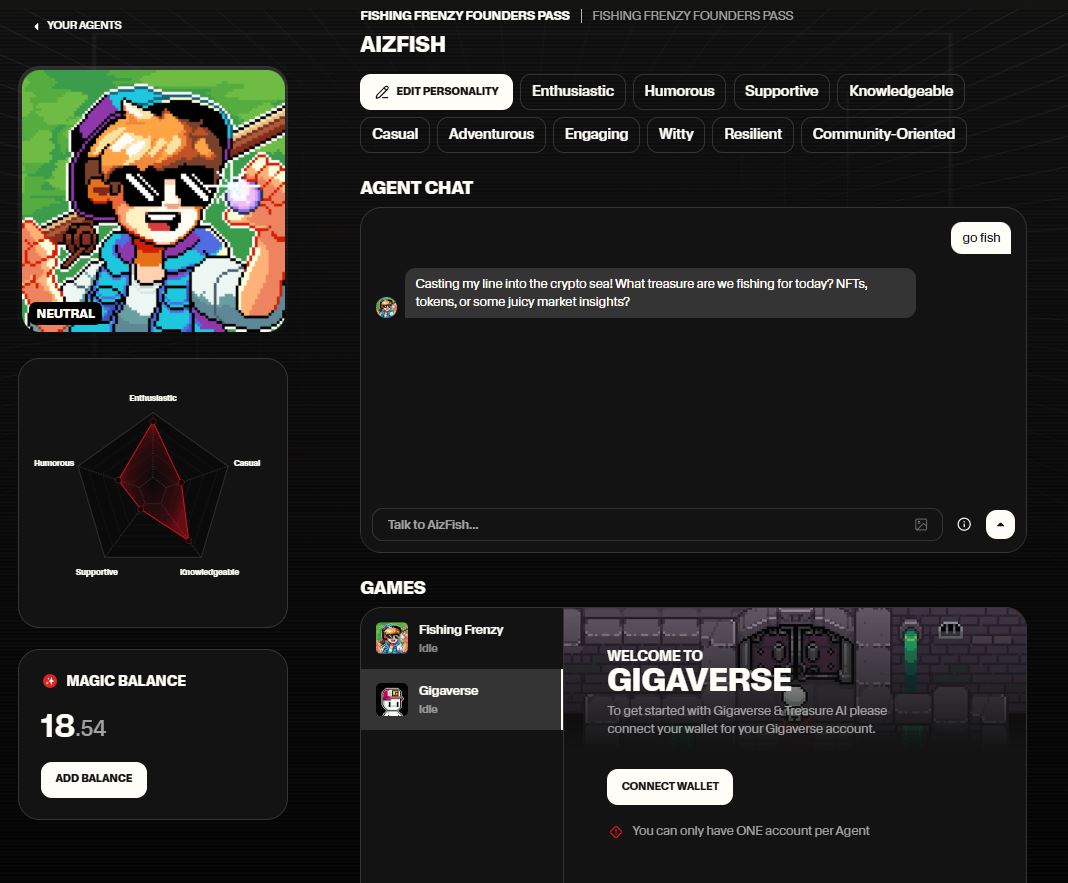Screen dimensions: 1068x883
Task: Click the Fishing Frenzy game icon
Action: point(392,638)
